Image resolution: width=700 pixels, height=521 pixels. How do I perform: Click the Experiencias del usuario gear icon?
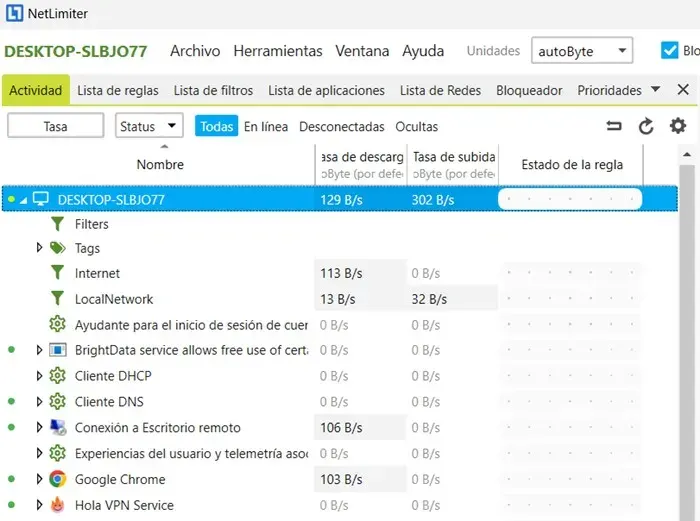tap(57, 454)
